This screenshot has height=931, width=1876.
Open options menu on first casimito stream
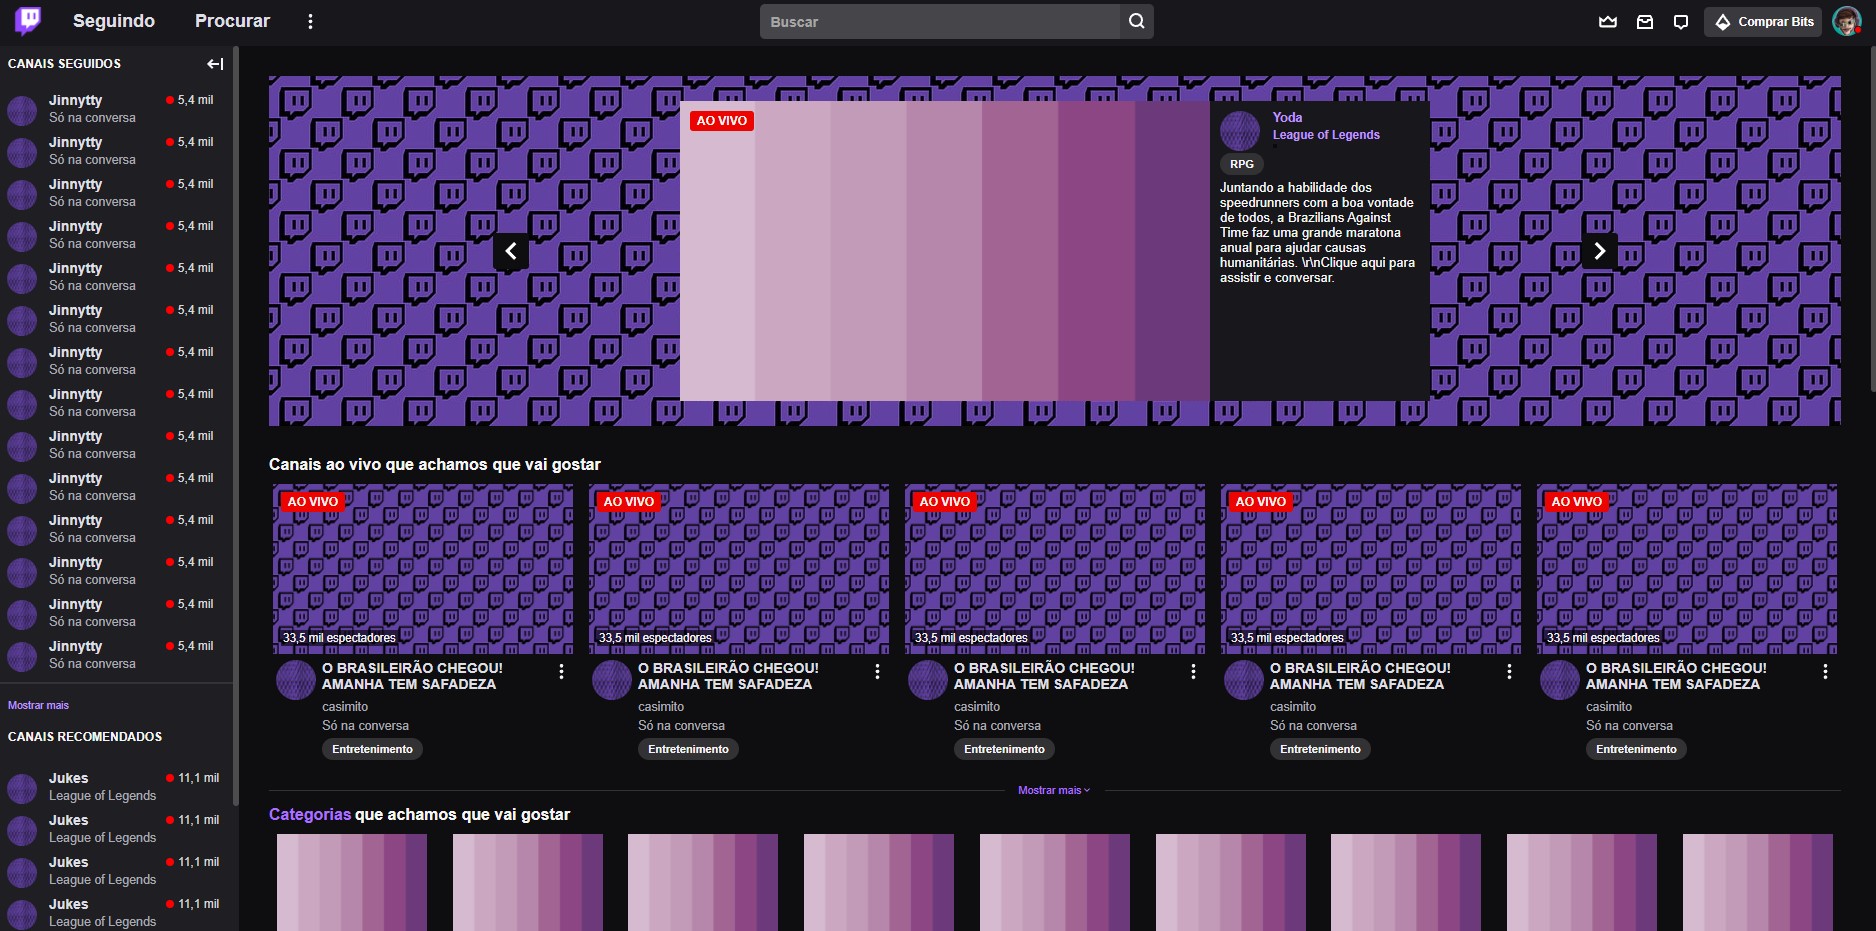pos(561,671)
